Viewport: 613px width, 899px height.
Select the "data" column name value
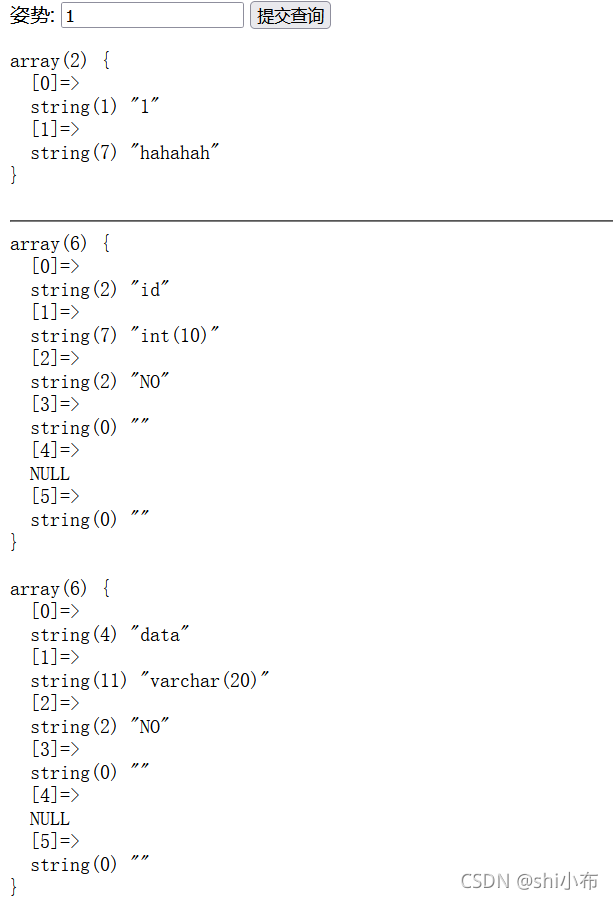pyautogui.click(x=159, y=634)
